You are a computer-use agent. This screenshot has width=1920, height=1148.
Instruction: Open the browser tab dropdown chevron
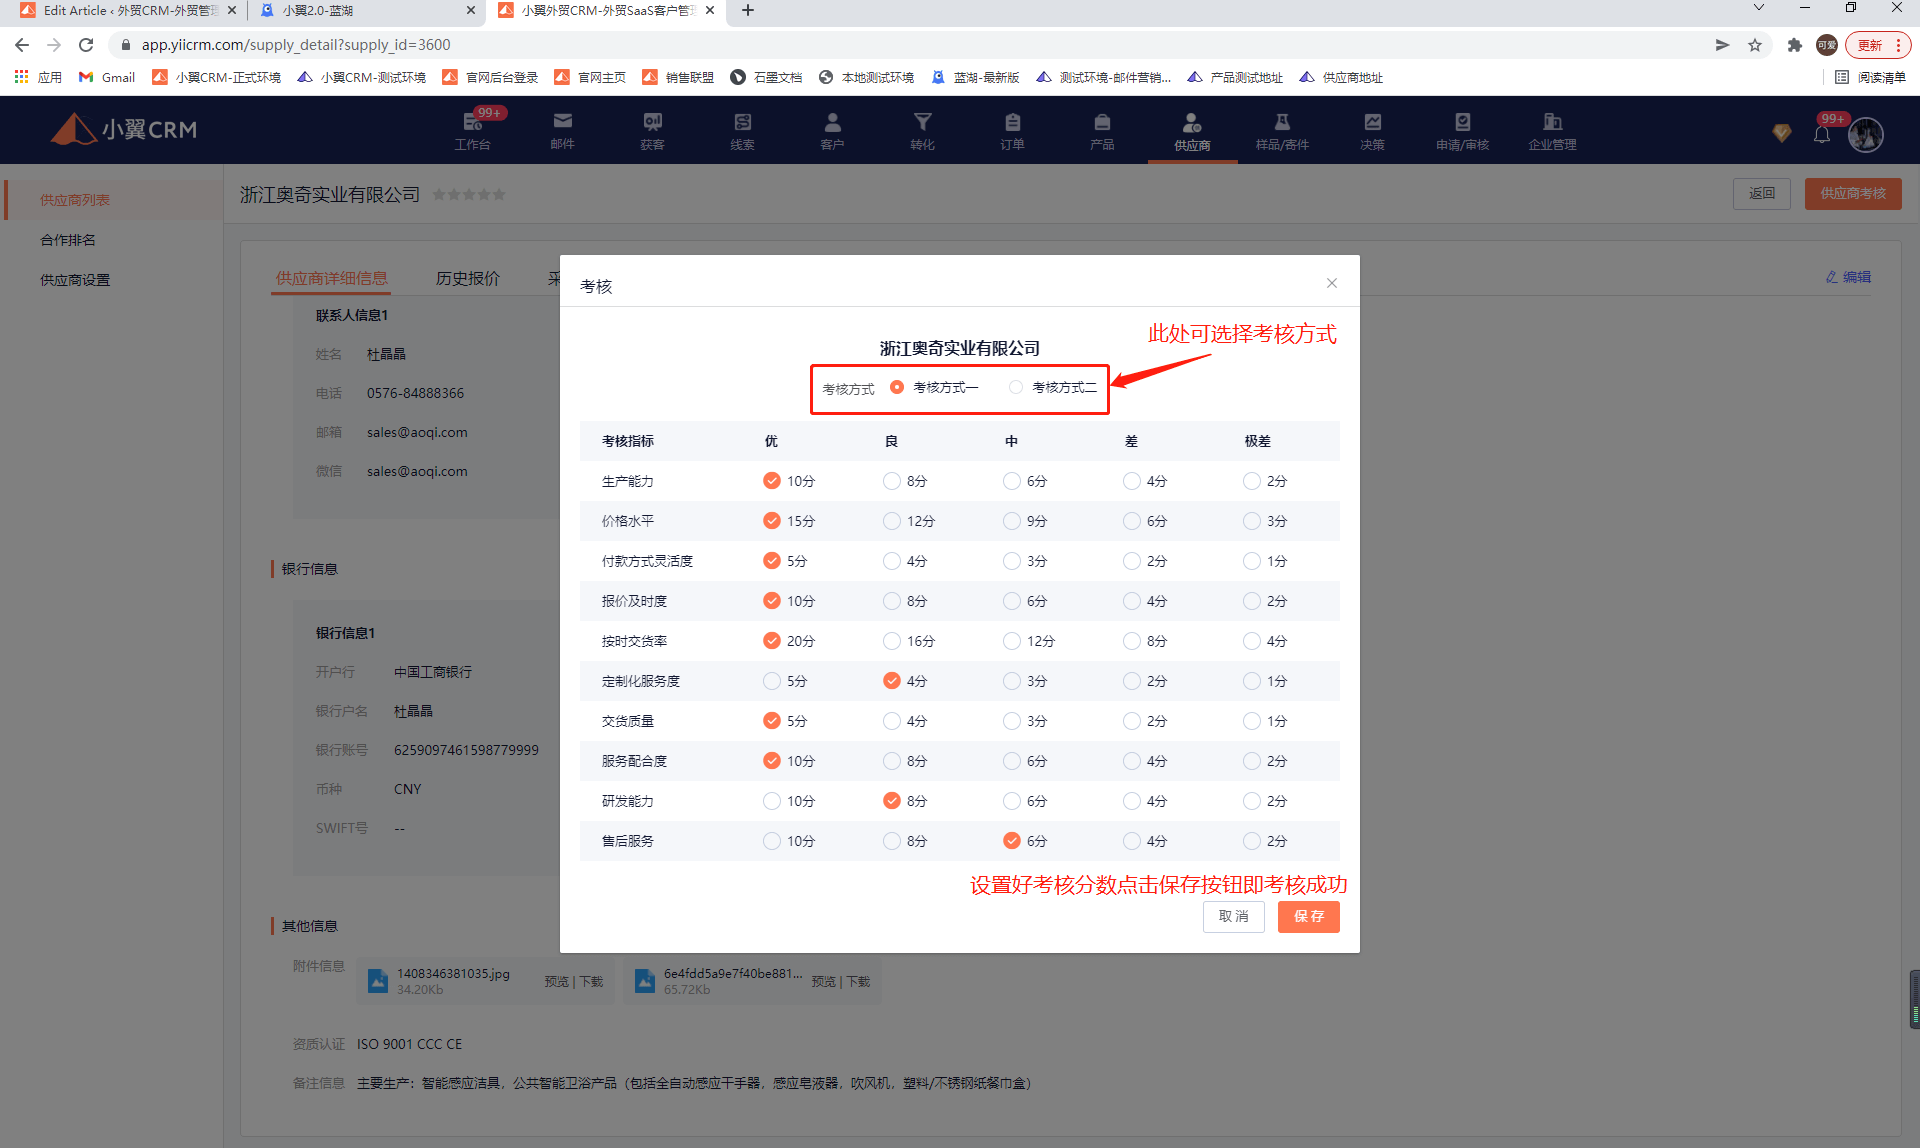(1759, 9)
